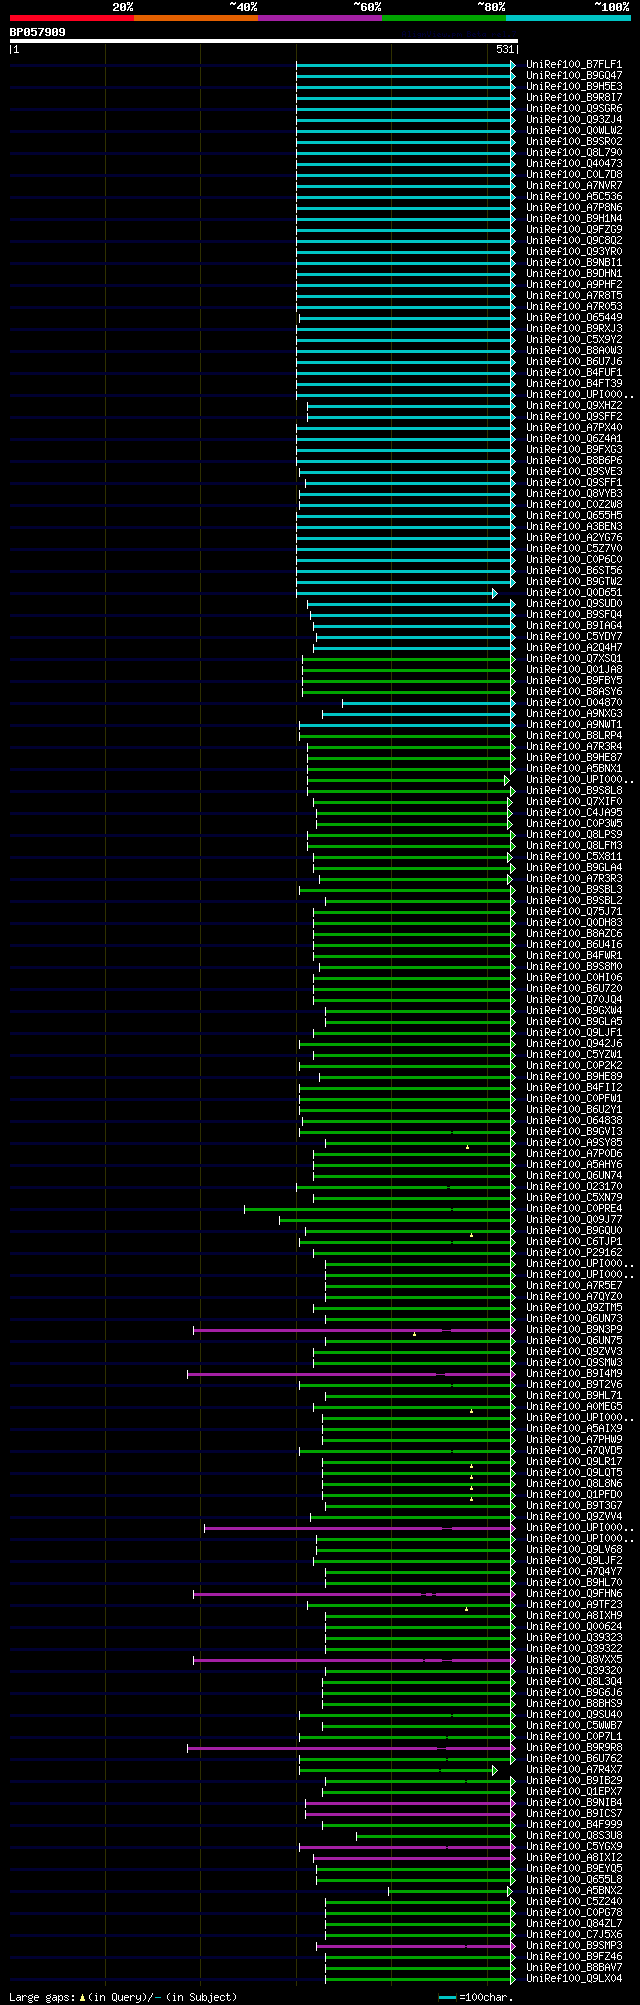
Task: Select the UniRef100_B8BAV7 label
Action: pos(574,1967)
